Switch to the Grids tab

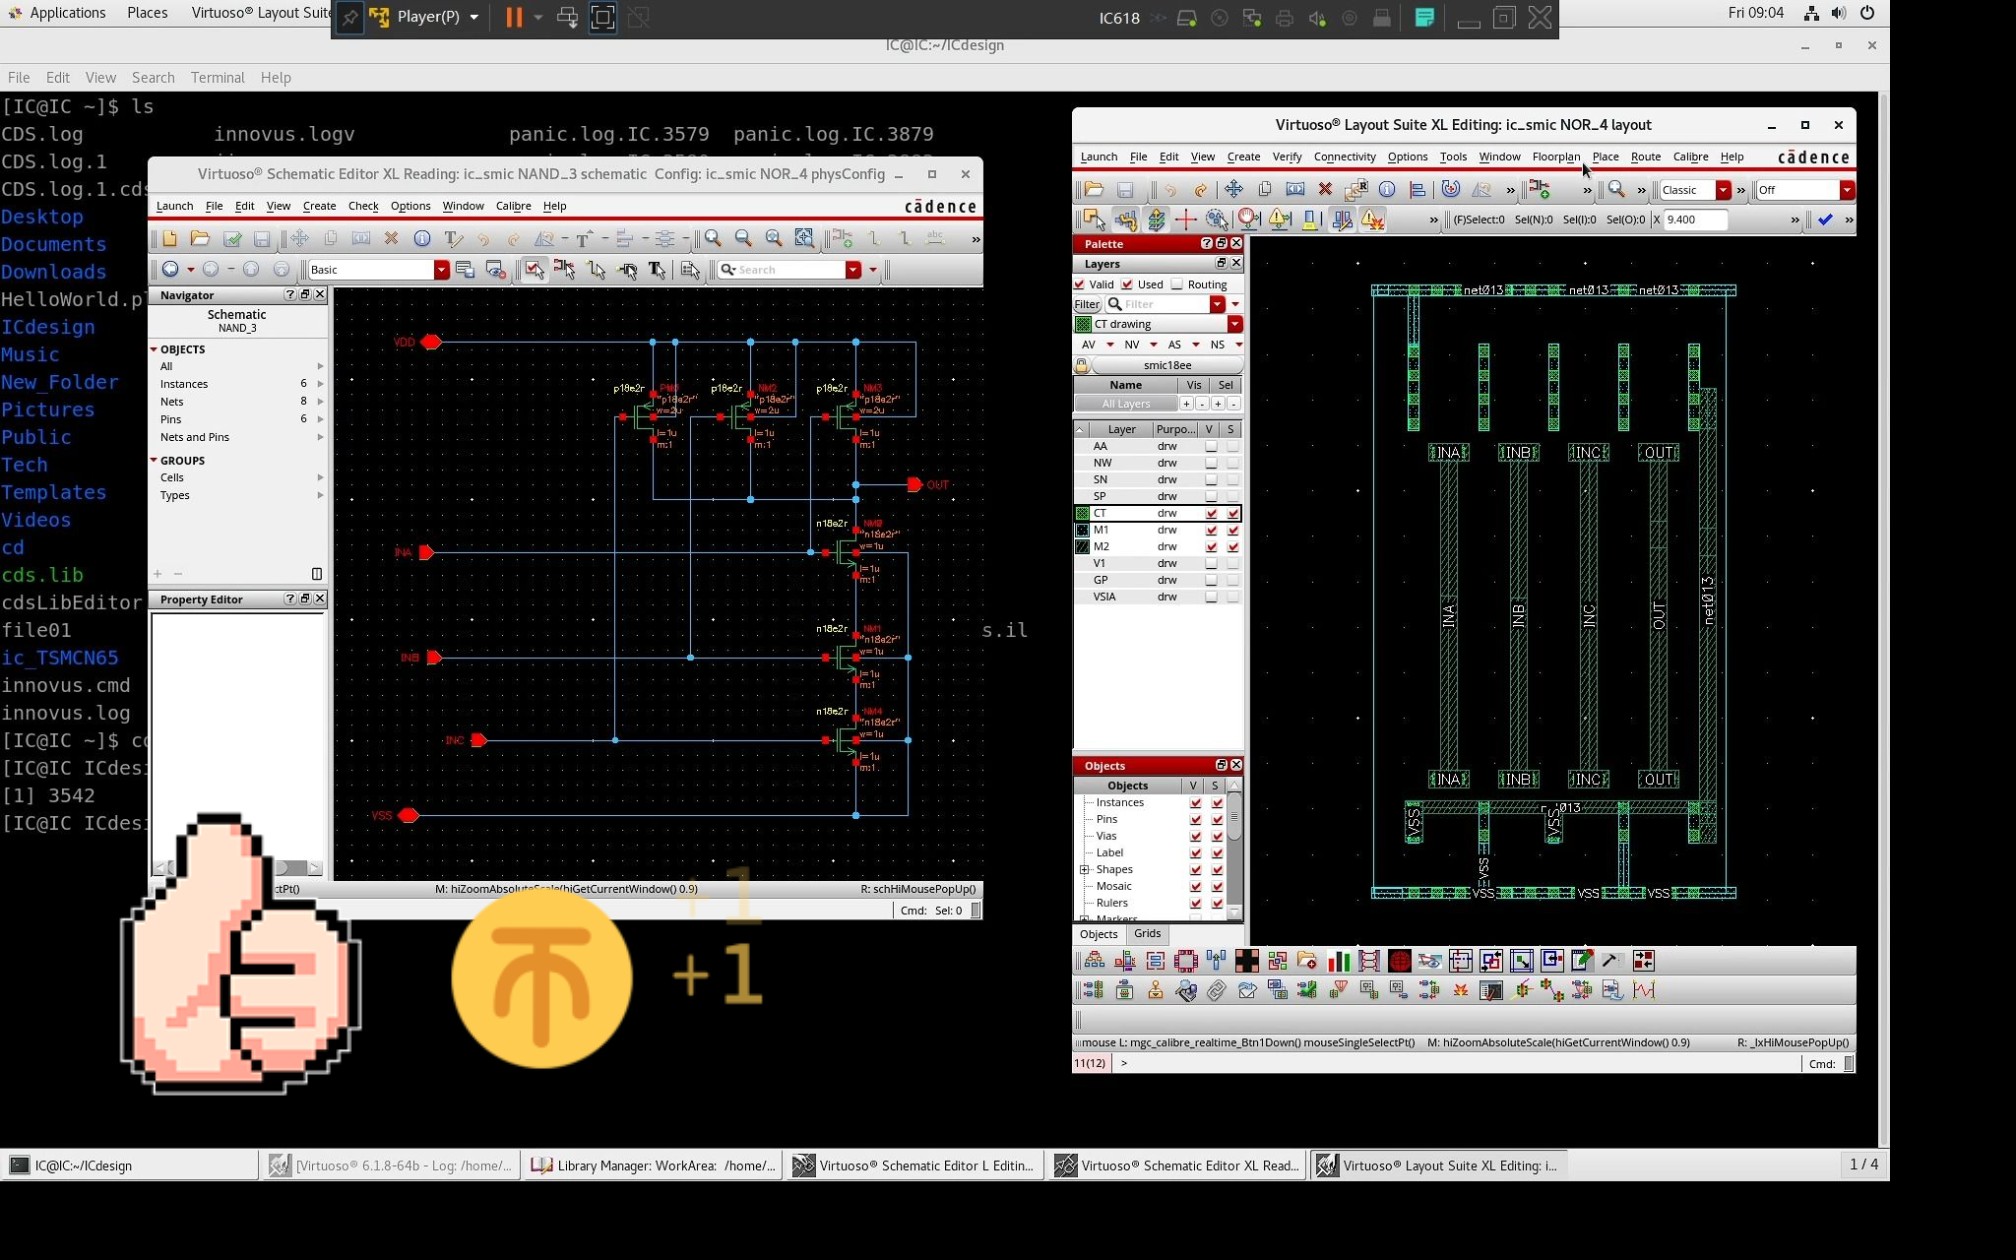[1147, 934]
